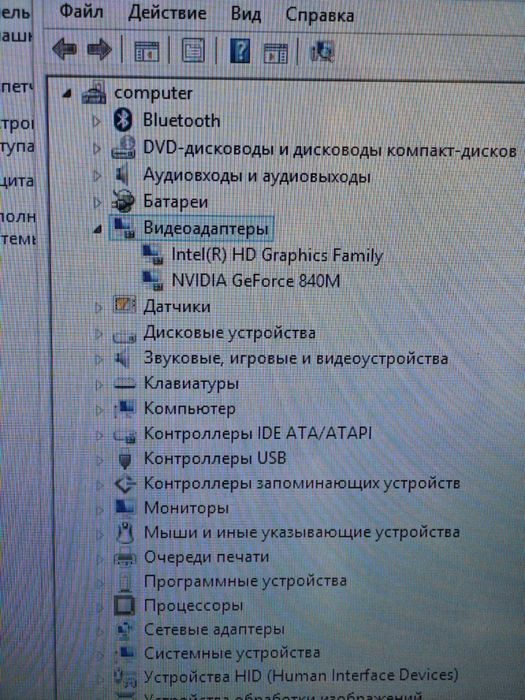Viewport: 525px width, 700px height.
Task: Select Устройства HID (Human Interface Devices)
Action: click(x=301, y=675)
